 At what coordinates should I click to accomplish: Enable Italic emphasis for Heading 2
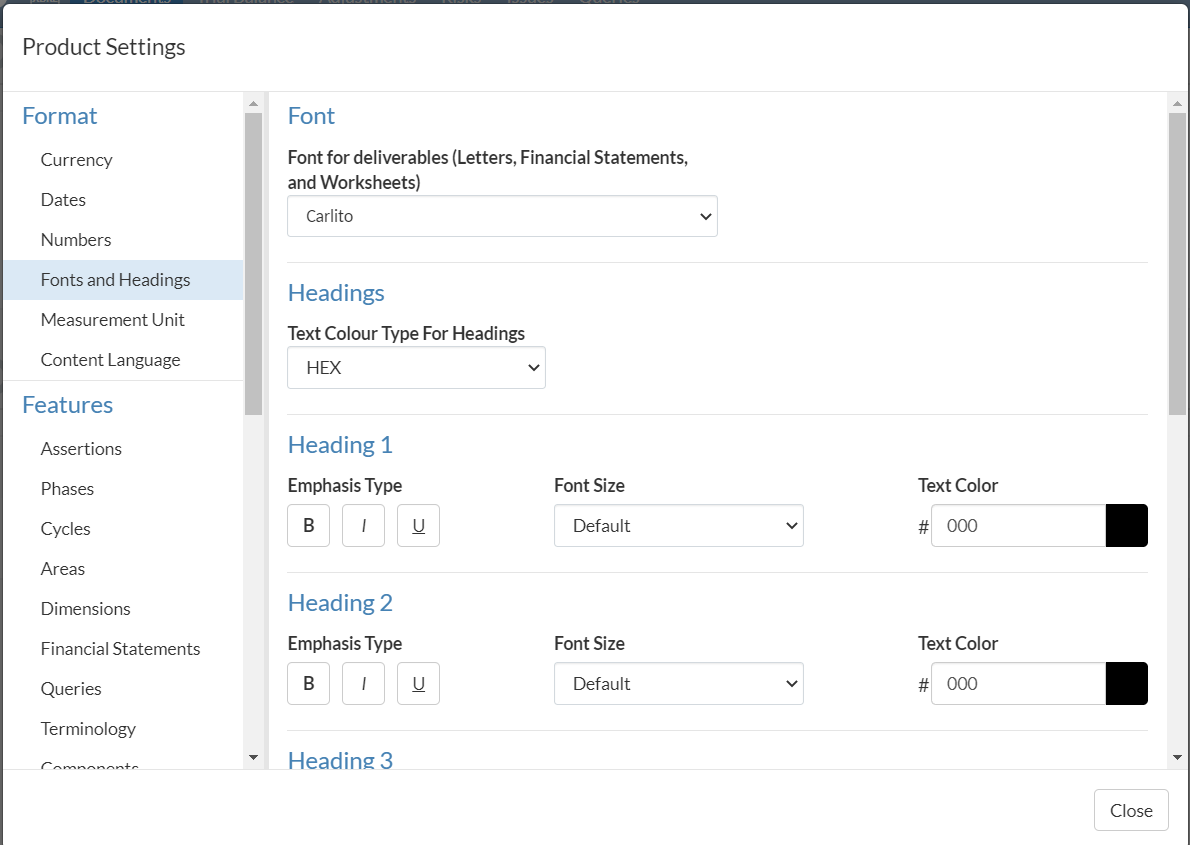pyautogui.click(x=363, y=684)
